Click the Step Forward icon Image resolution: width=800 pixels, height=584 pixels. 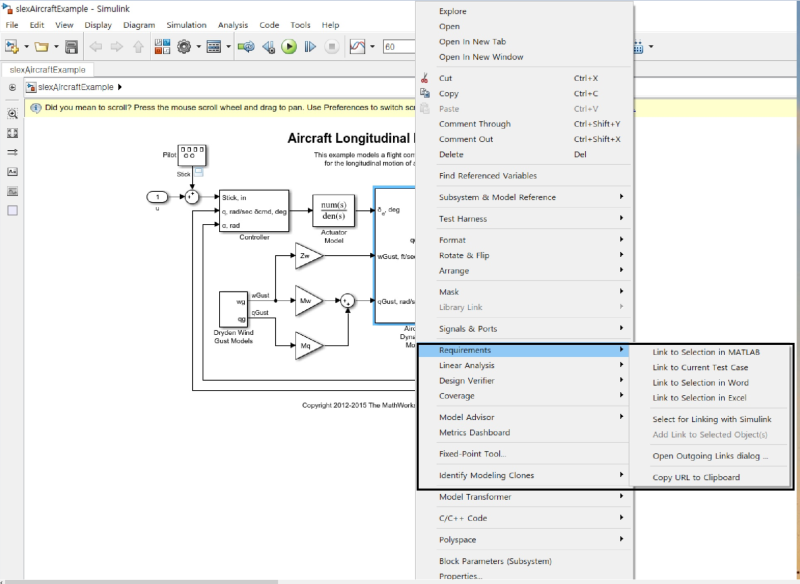coord(311,46)
